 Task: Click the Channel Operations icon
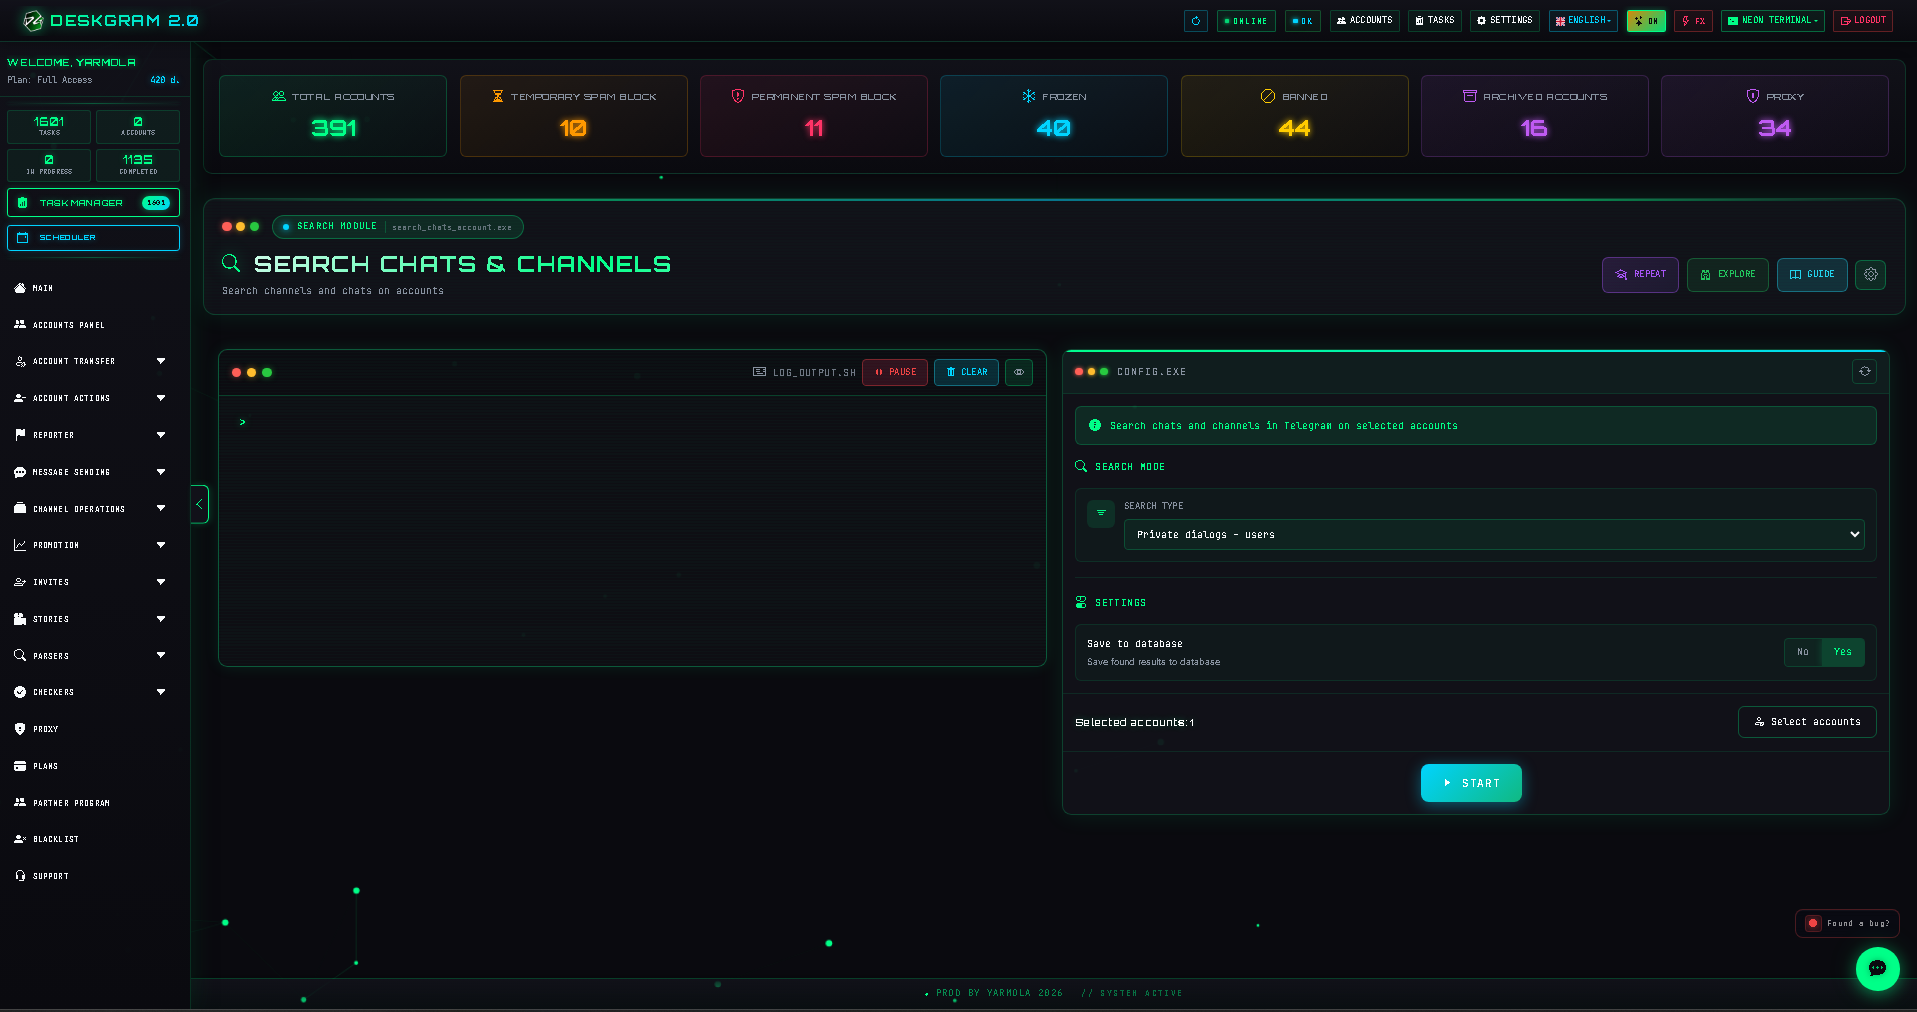[20, 508]
